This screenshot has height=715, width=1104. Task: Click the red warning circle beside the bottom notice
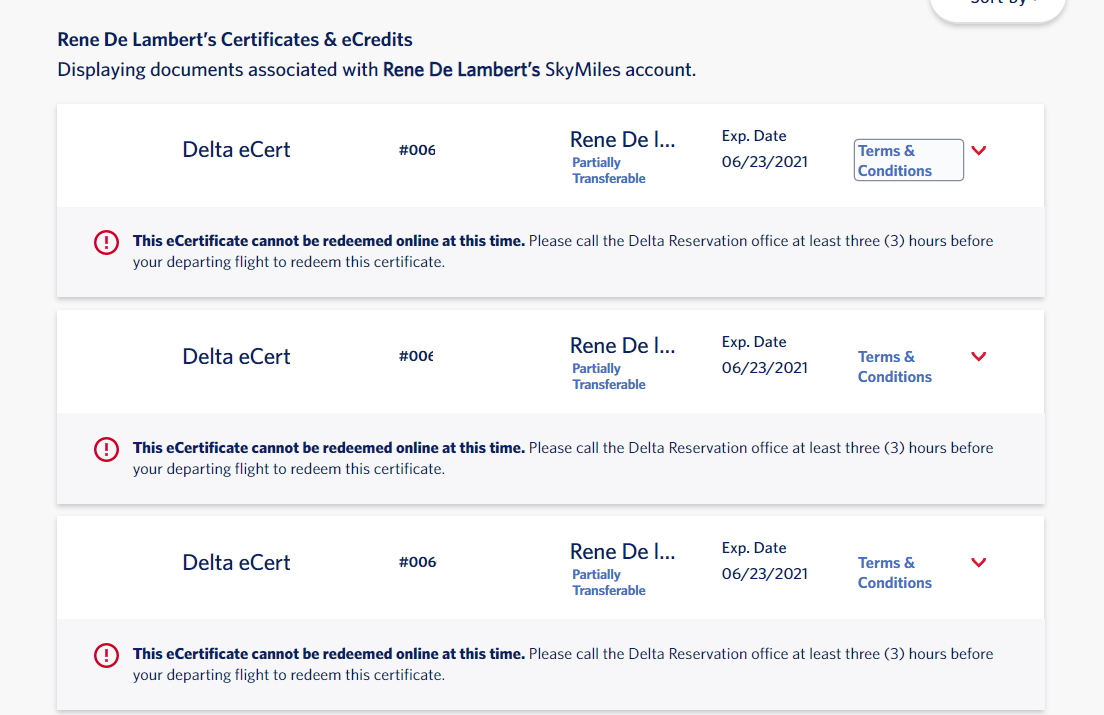[106, 655]
